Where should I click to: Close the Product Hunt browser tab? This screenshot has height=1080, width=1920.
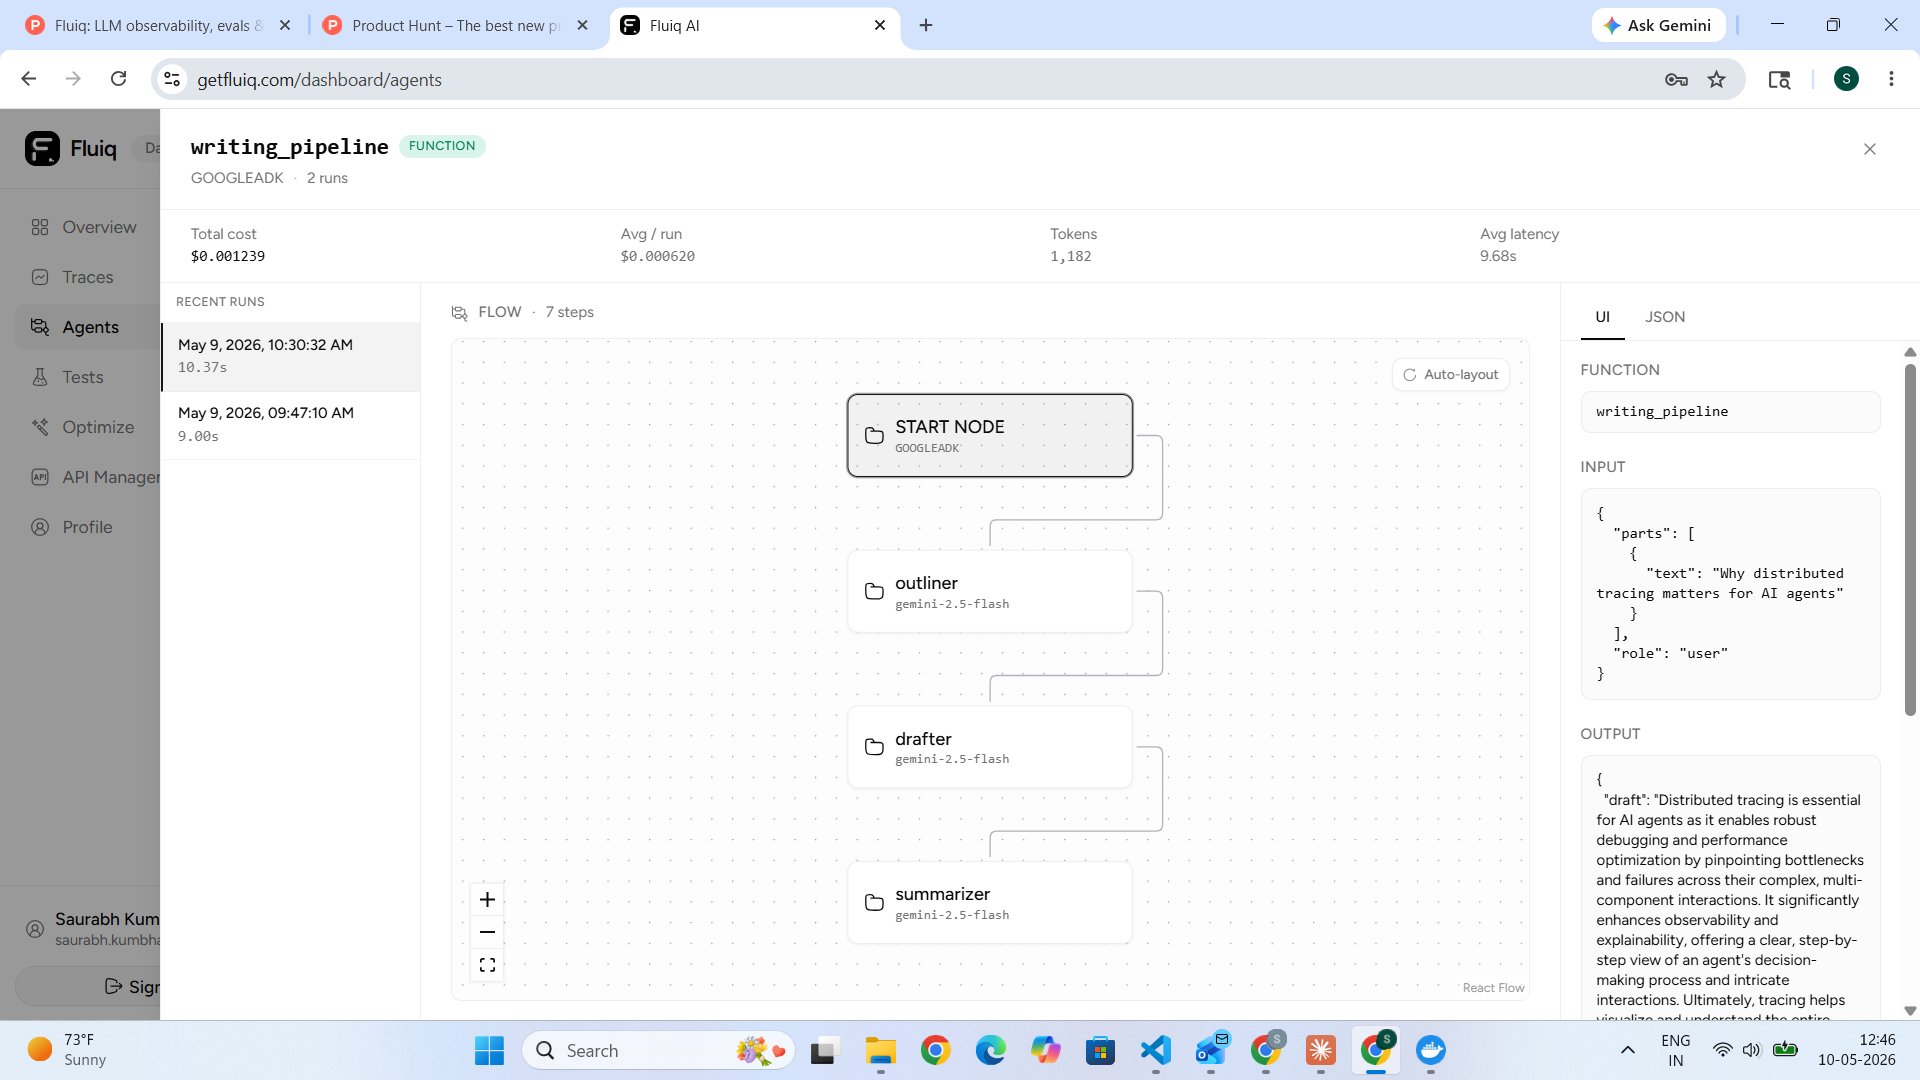pos(583,25)
